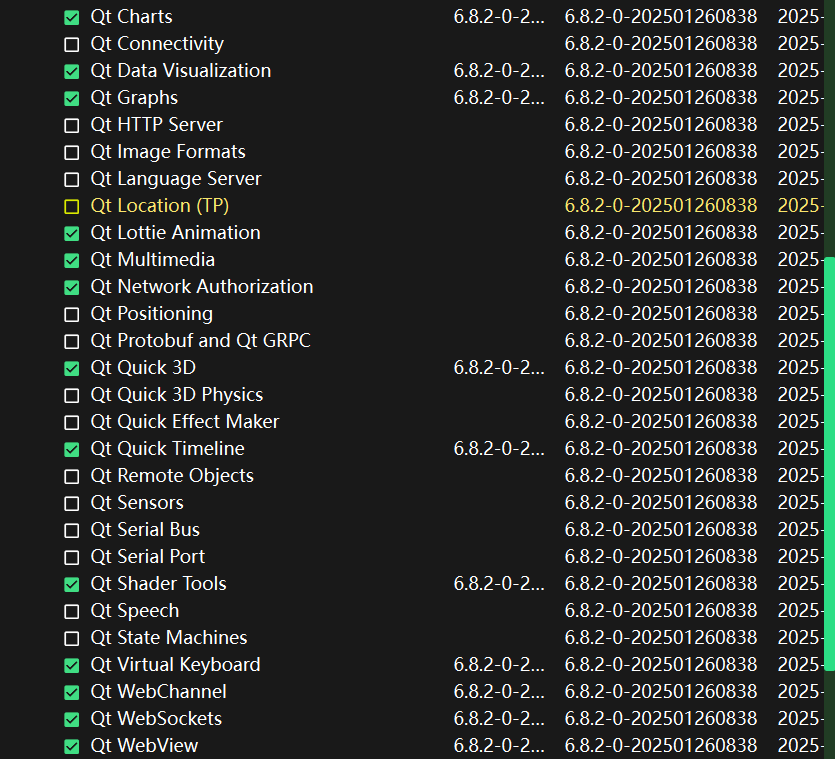Click the Qt State Machines label
This screenshot has height=759, width=835.
click(169, 638)
